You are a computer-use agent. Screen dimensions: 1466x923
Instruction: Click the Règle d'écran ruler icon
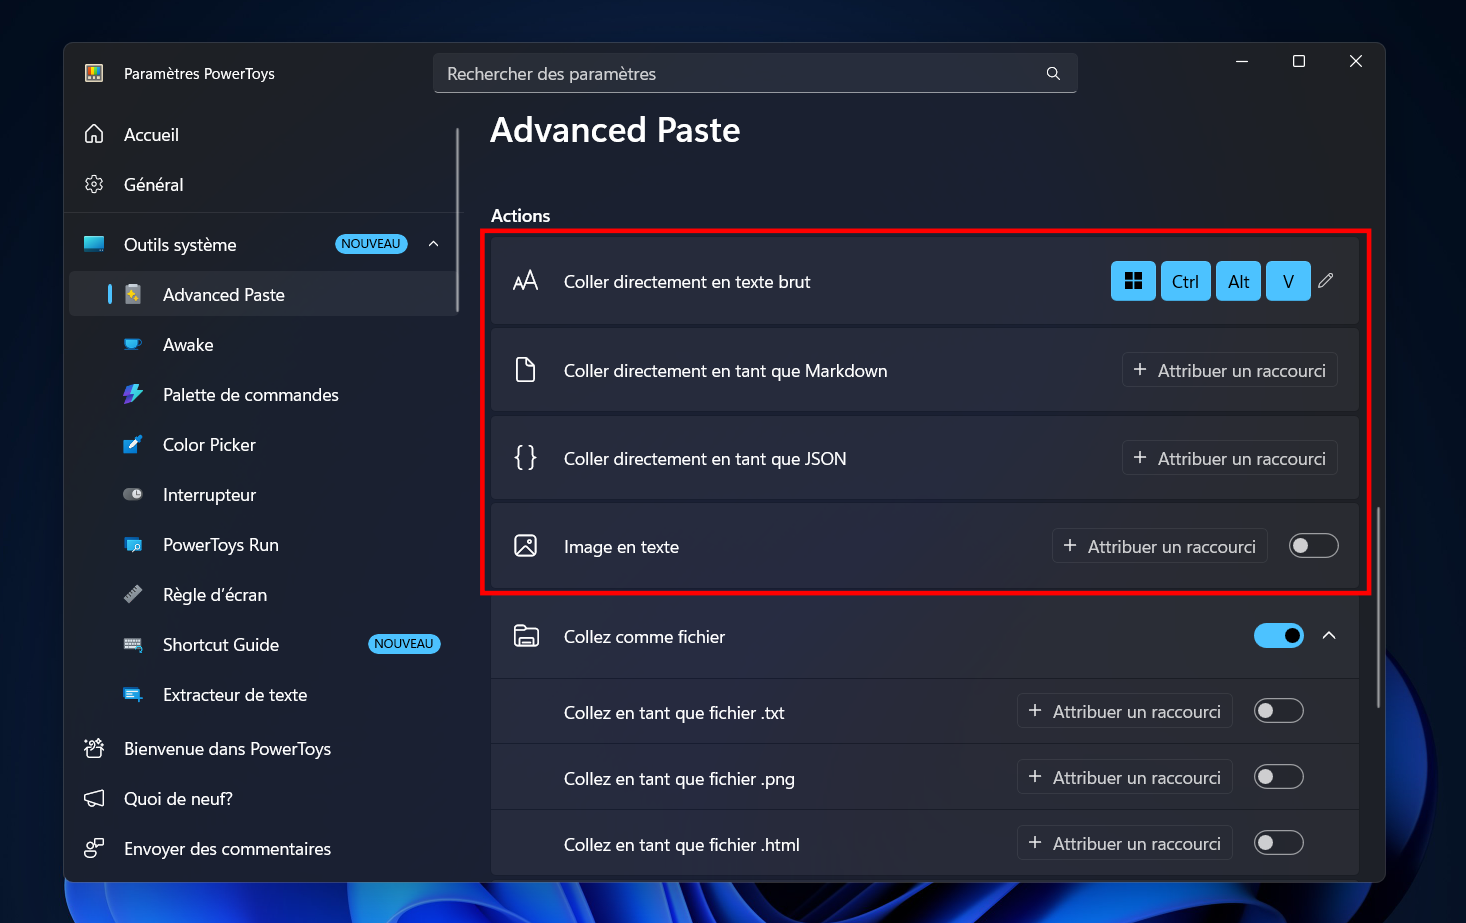click(133, 594)
